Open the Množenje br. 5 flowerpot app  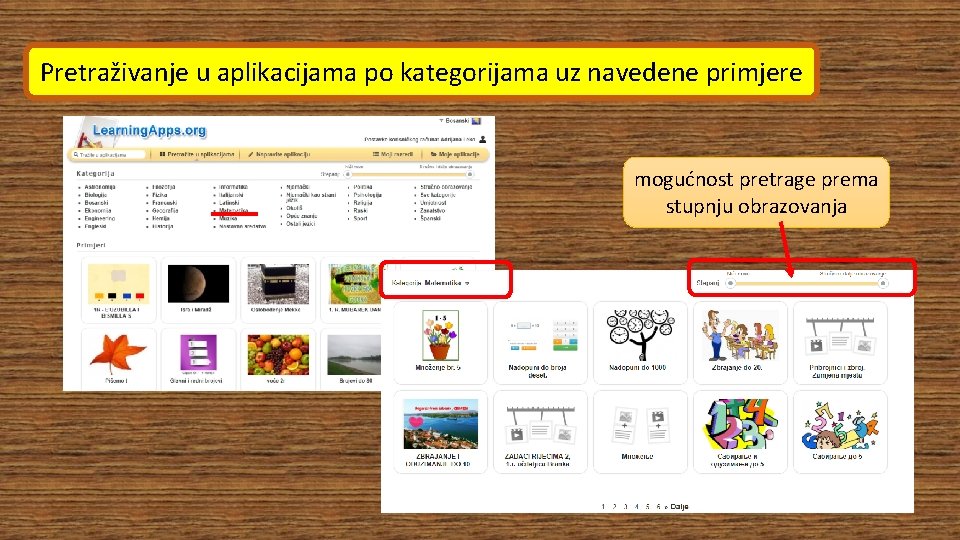tap(440, 342)
